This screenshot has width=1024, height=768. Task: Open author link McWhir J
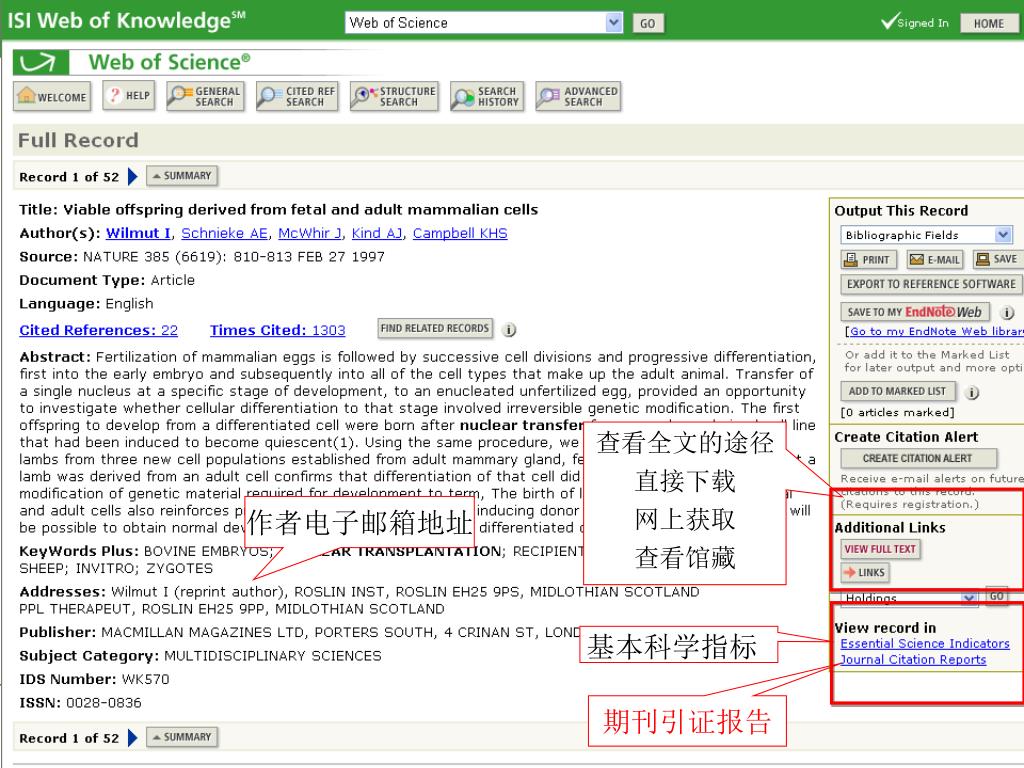310,233
